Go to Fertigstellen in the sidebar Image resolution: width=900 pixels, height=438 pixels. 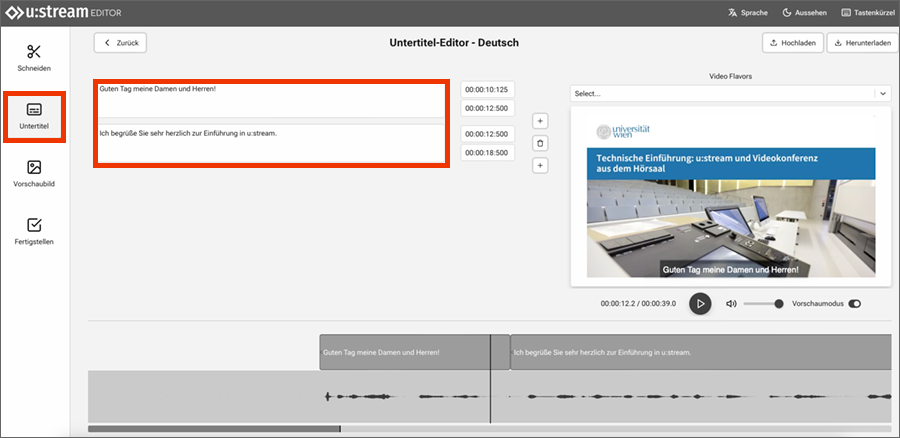point(34,232)
